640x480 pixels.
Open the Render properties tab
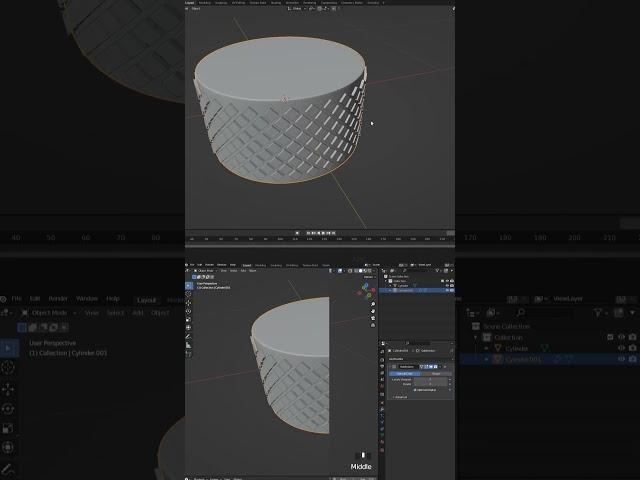pyautogui.click(x=382, y=360)
